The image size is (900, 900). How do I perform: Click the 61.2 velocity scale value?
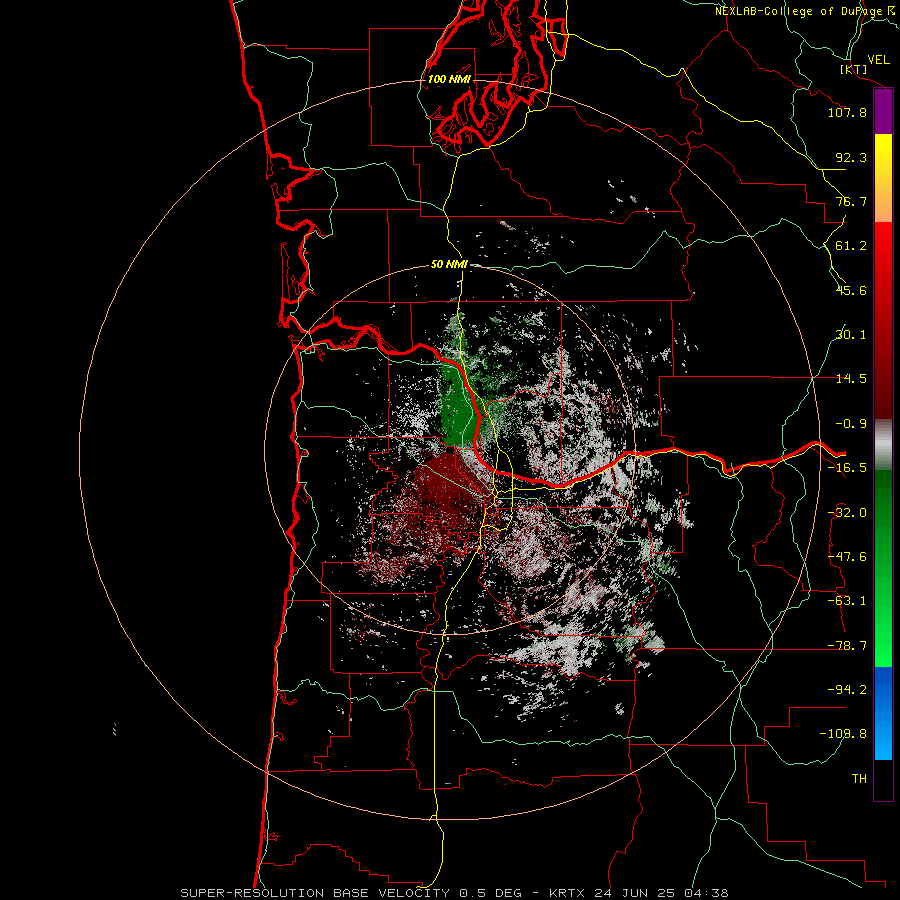pyautogui.click(x=851, y=246)
